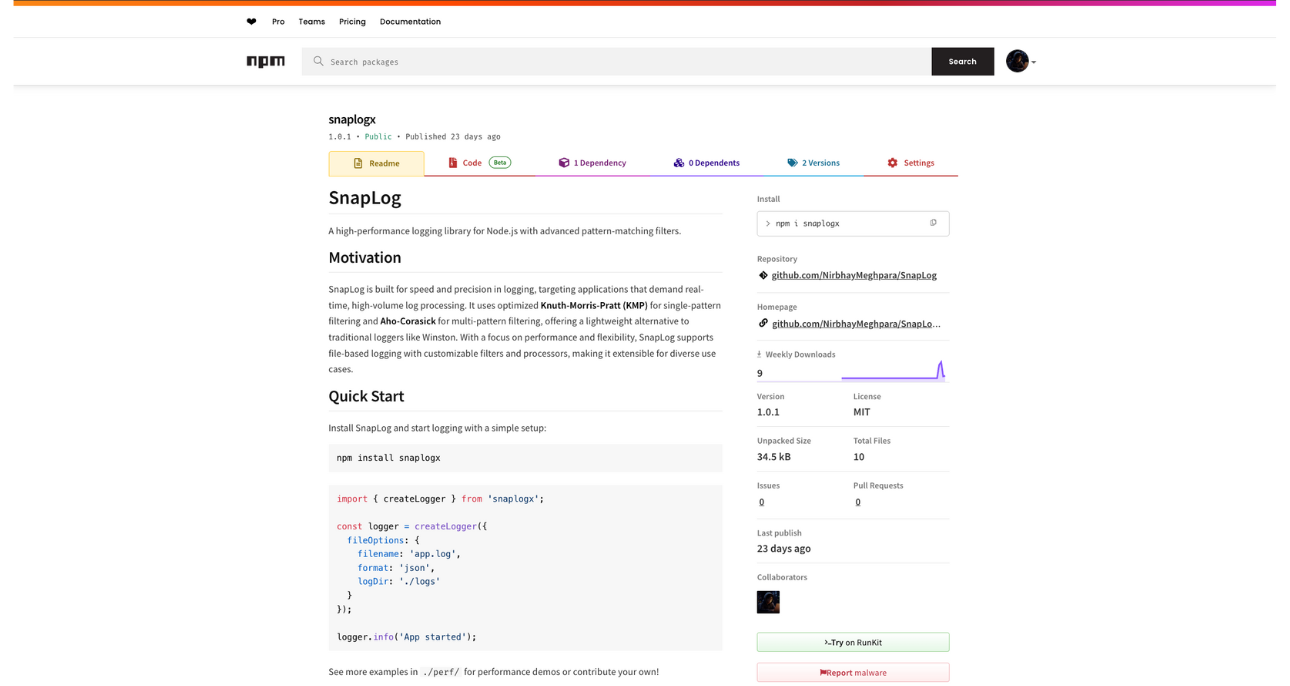Click the flag icon on Report malware
Image resolution: width=1290 pixels, height=686 pixels.
(x=823, y=673)
